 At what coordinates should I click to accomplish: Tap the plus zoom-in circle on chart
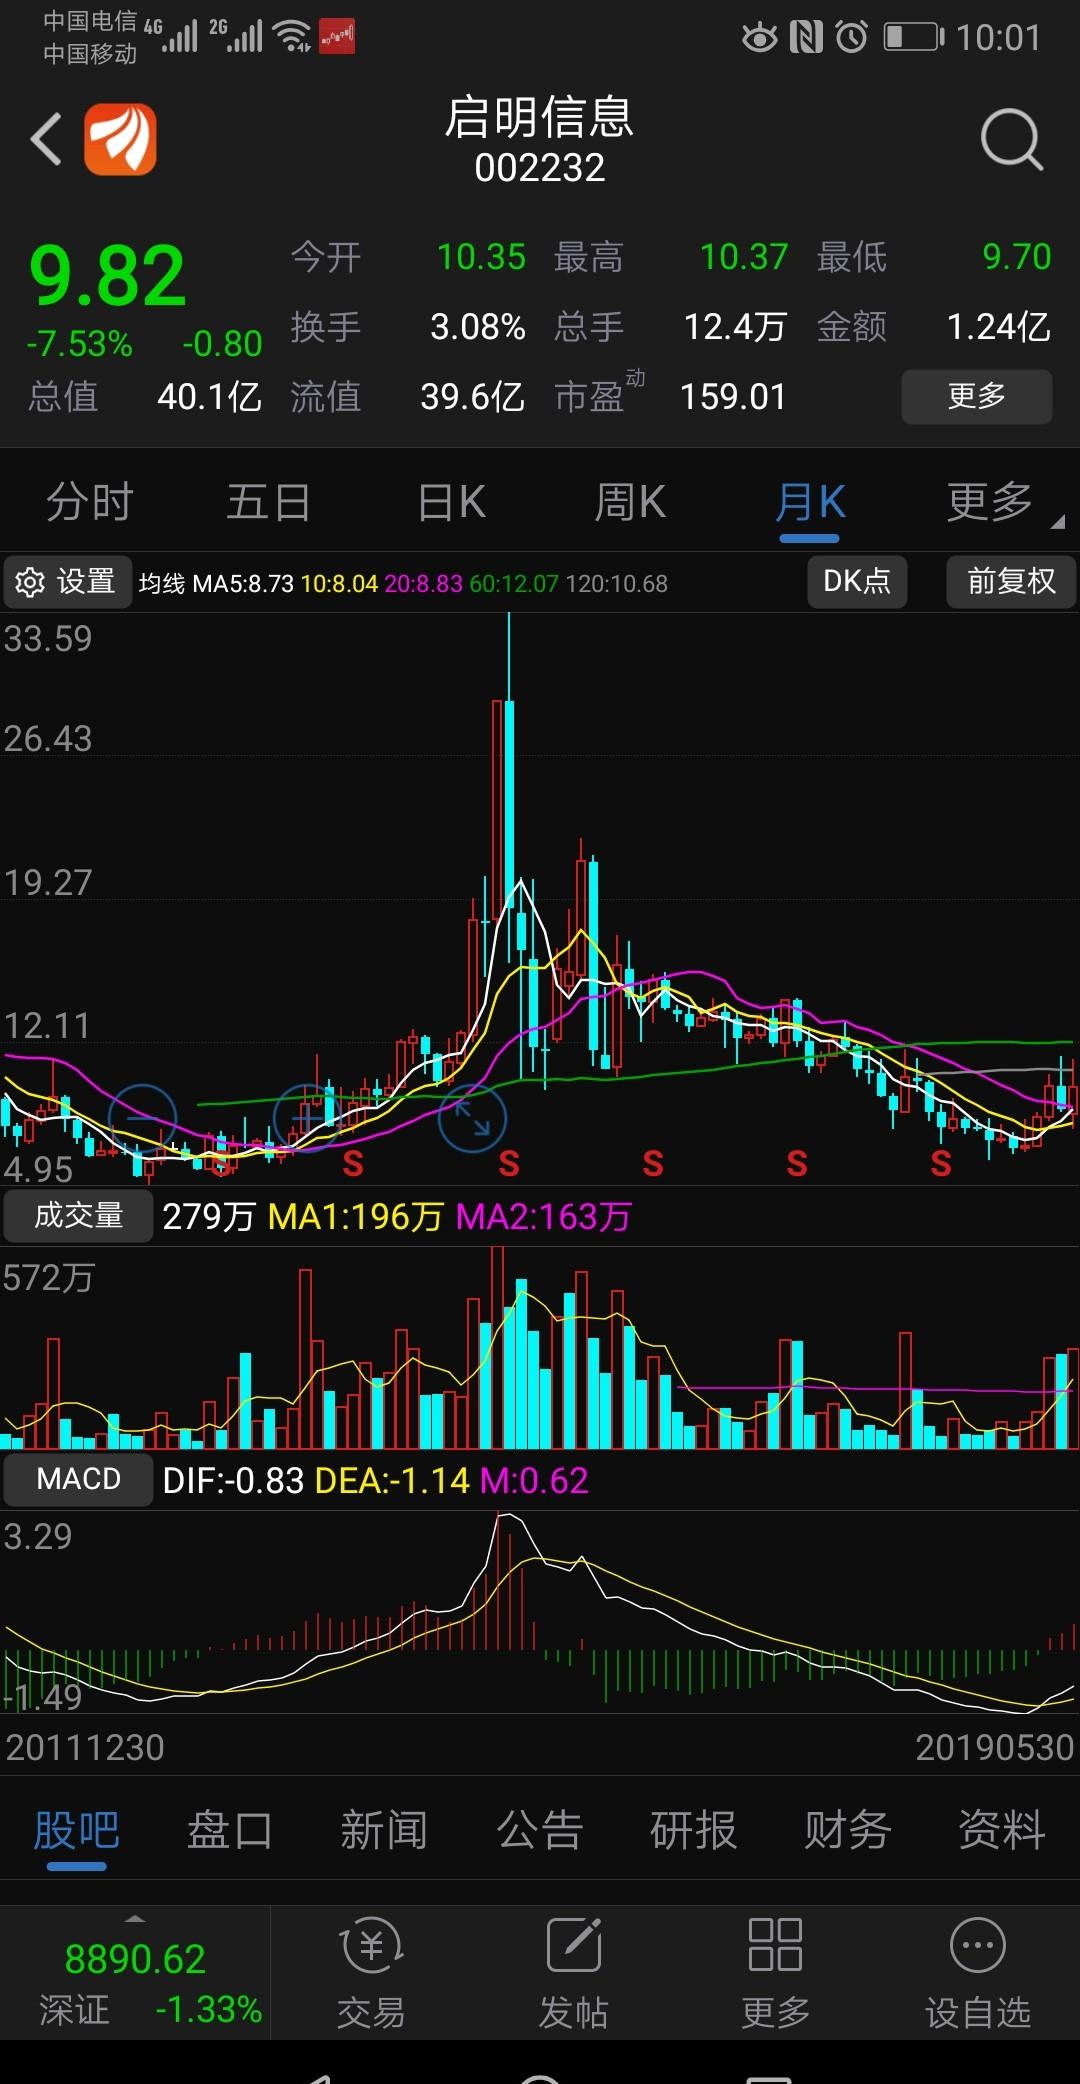coord(307,1119)
